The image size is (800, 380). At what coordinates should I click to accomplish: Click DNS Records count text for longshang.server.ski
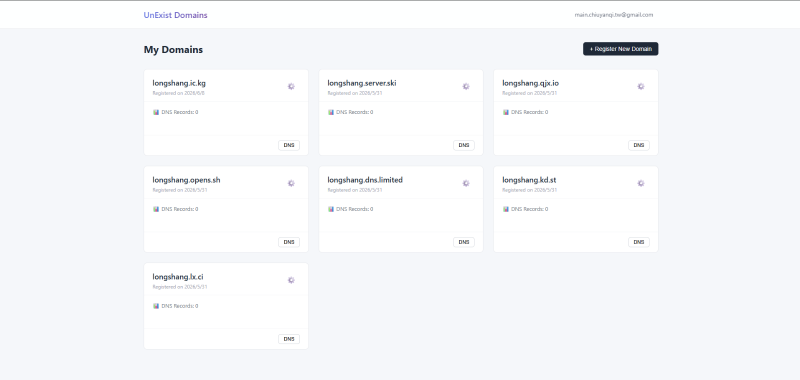coord(355,112)
